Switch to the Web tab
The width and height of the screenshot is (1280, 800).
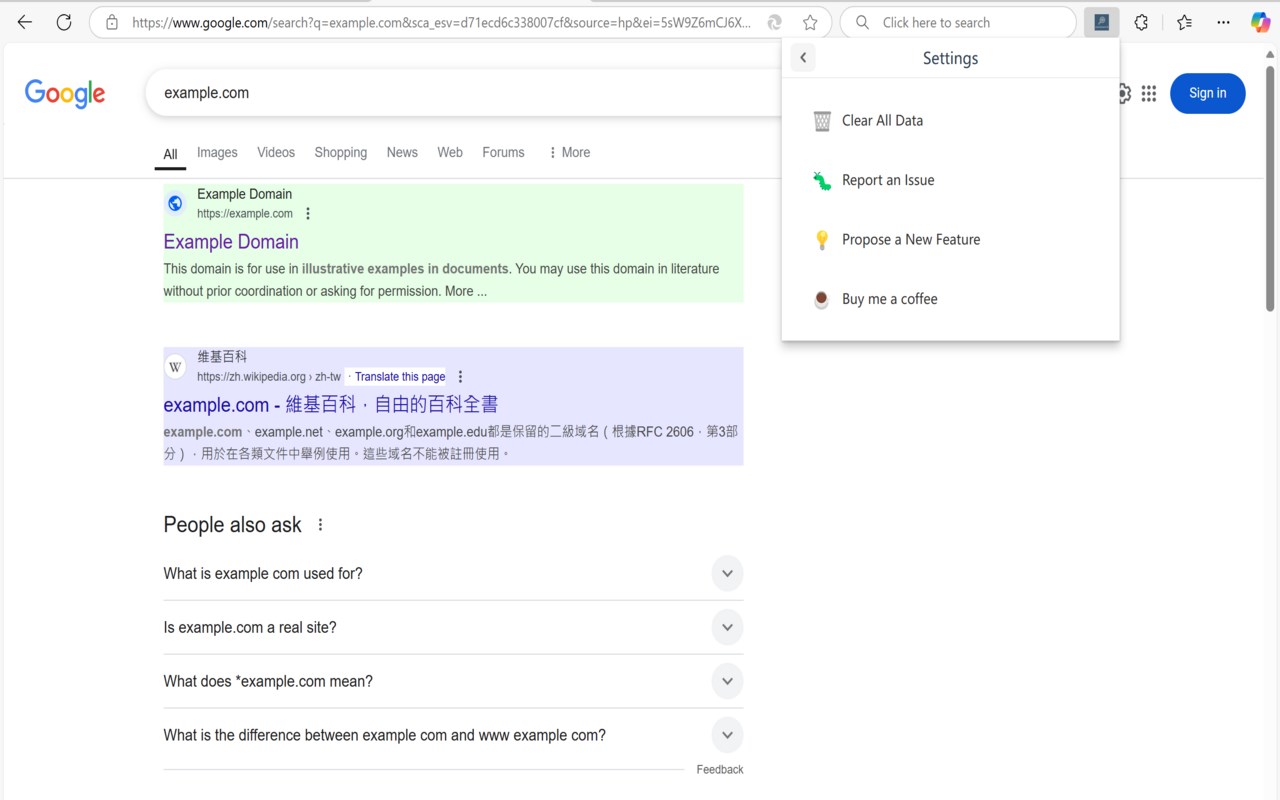pos(450,152)
